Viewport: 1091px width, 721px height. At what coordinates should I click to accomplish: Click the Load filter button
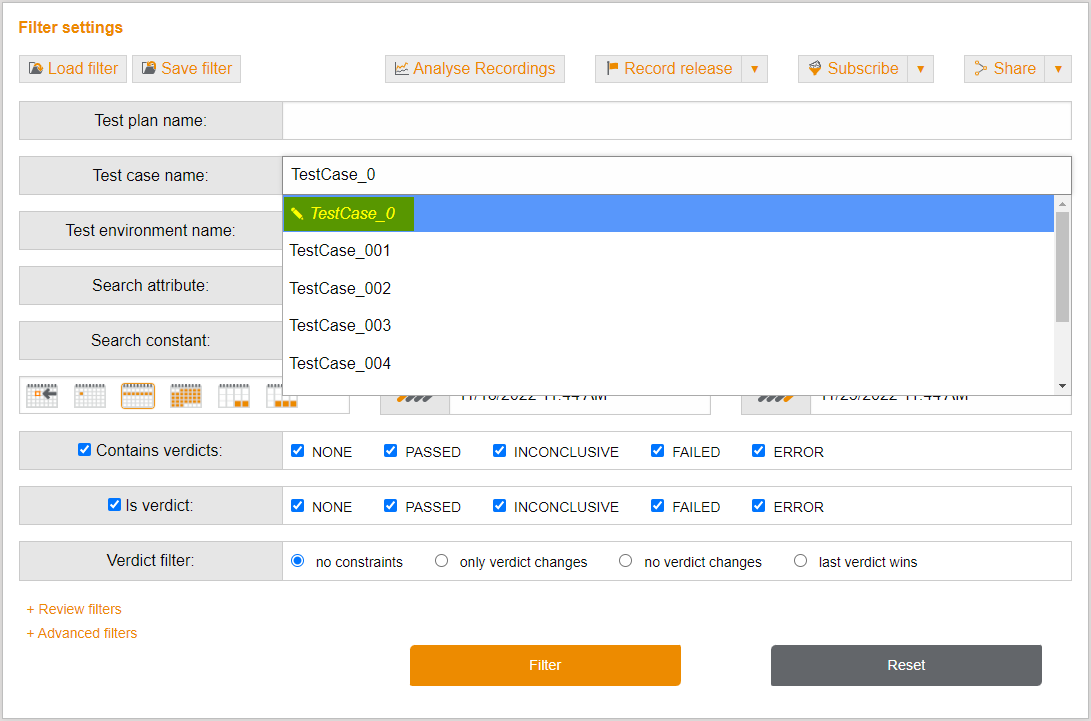(73, 69)
